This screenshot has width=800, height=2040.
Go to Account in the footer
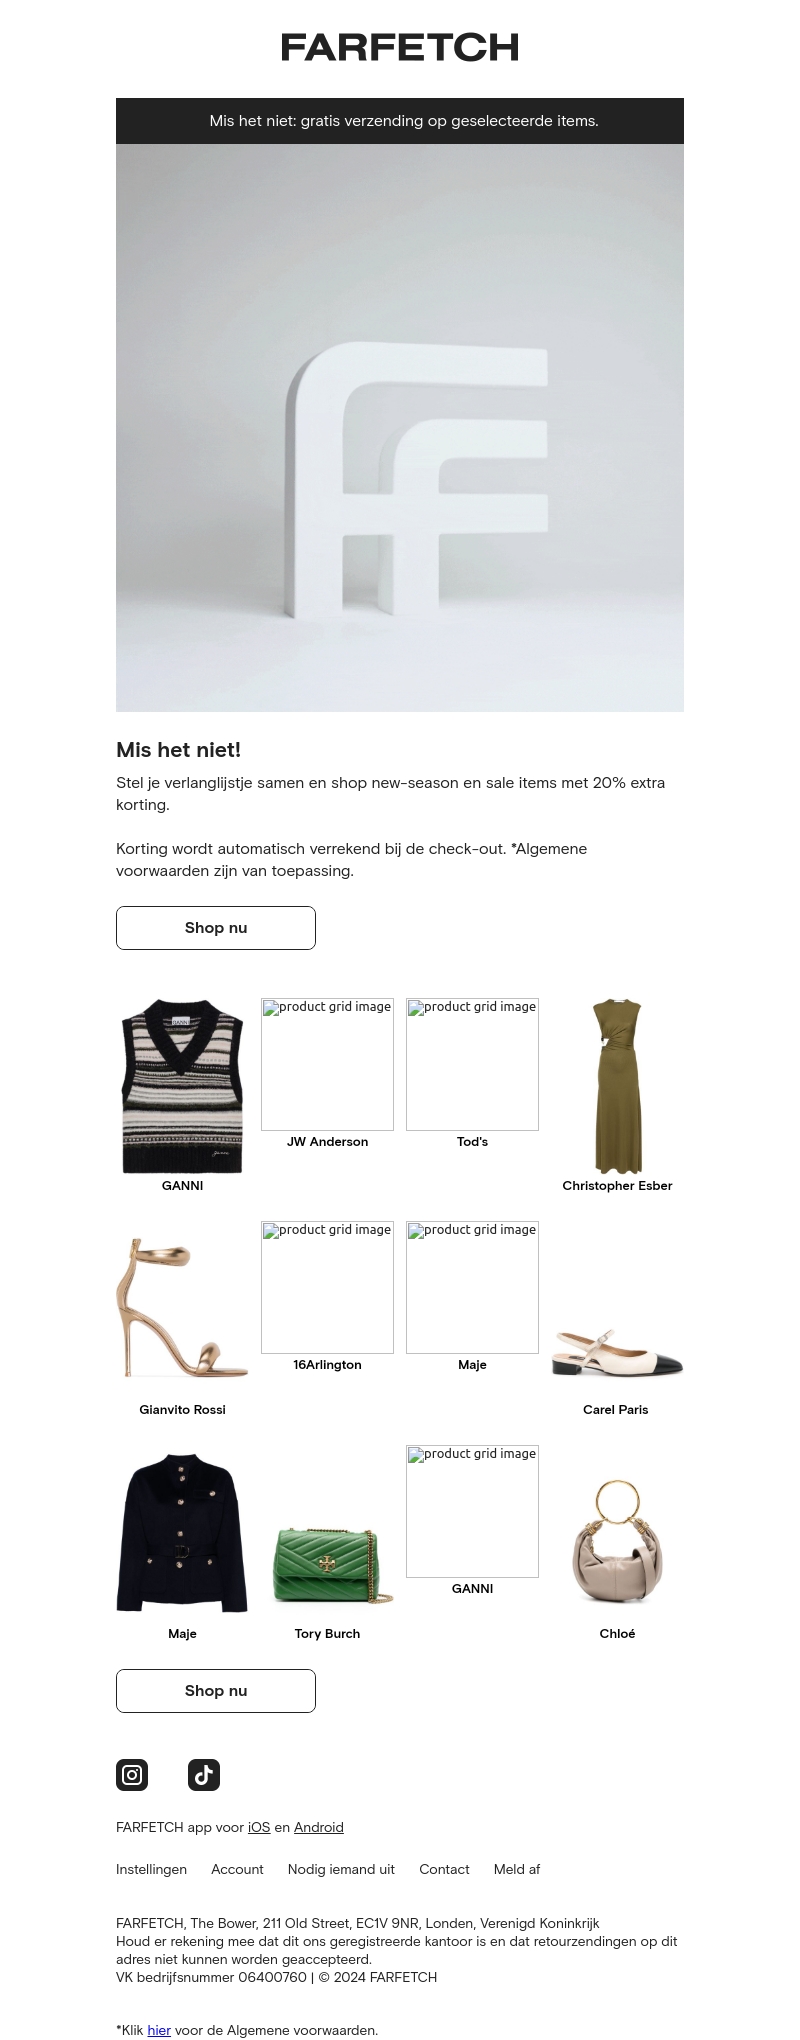pyautogui.click(x=237, y=1869)
